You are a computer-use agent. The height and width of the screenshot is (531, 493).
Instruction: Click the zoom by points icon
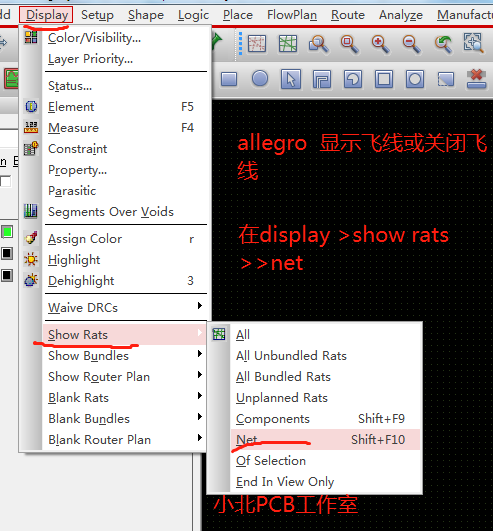click(x=318, y=44)
